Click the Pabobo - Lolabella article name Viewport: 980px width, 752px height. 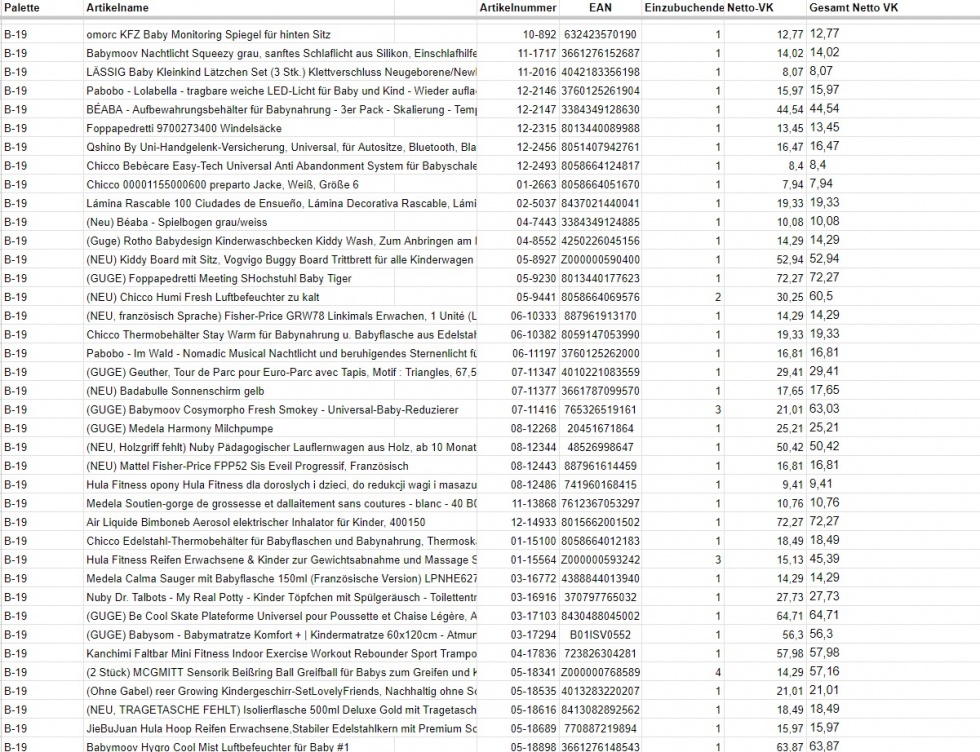pyautogui.click(x=281, y=91)
